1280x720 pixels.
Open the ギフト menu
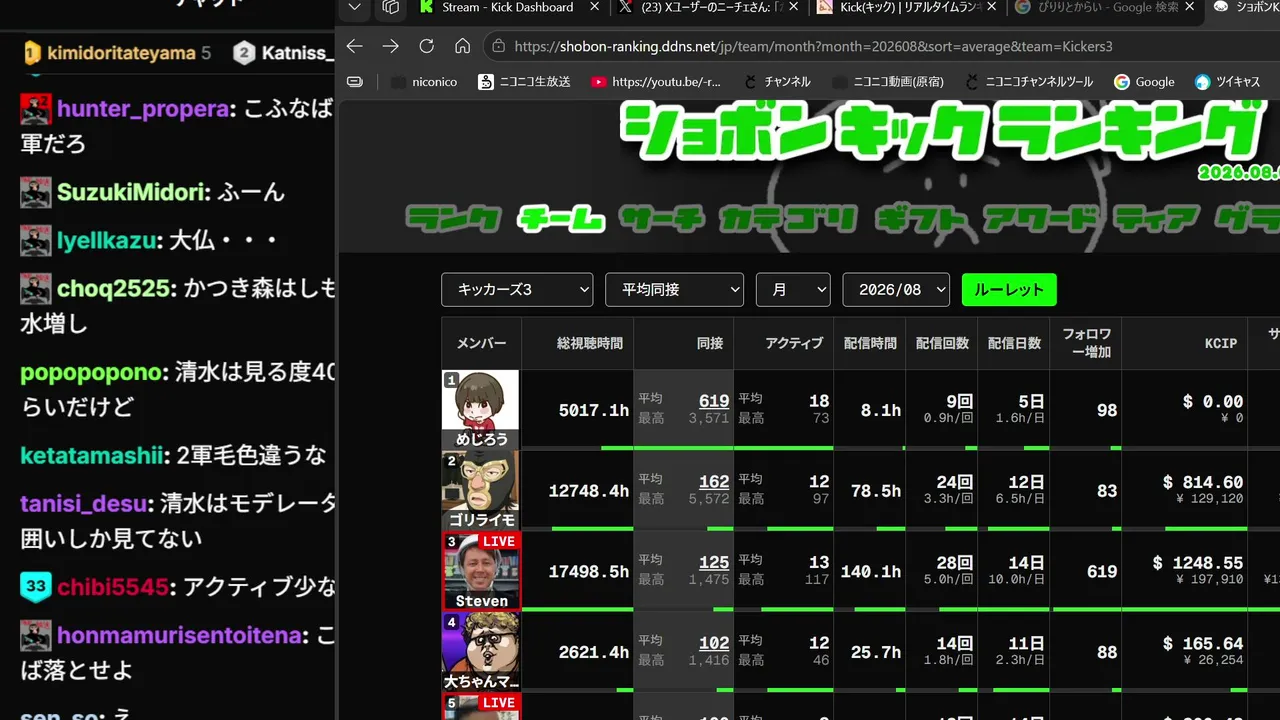click(x=921, y=218)
